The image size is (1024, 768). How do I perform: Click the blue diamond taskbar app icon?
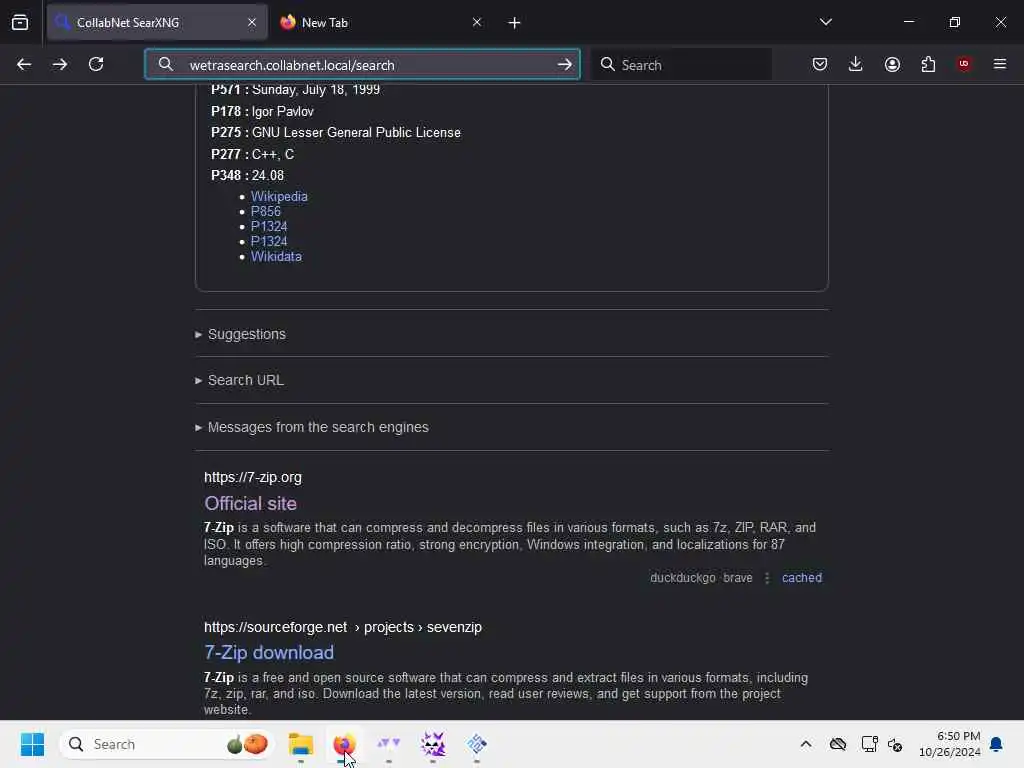pyautogui.click(x=477, y=744)
